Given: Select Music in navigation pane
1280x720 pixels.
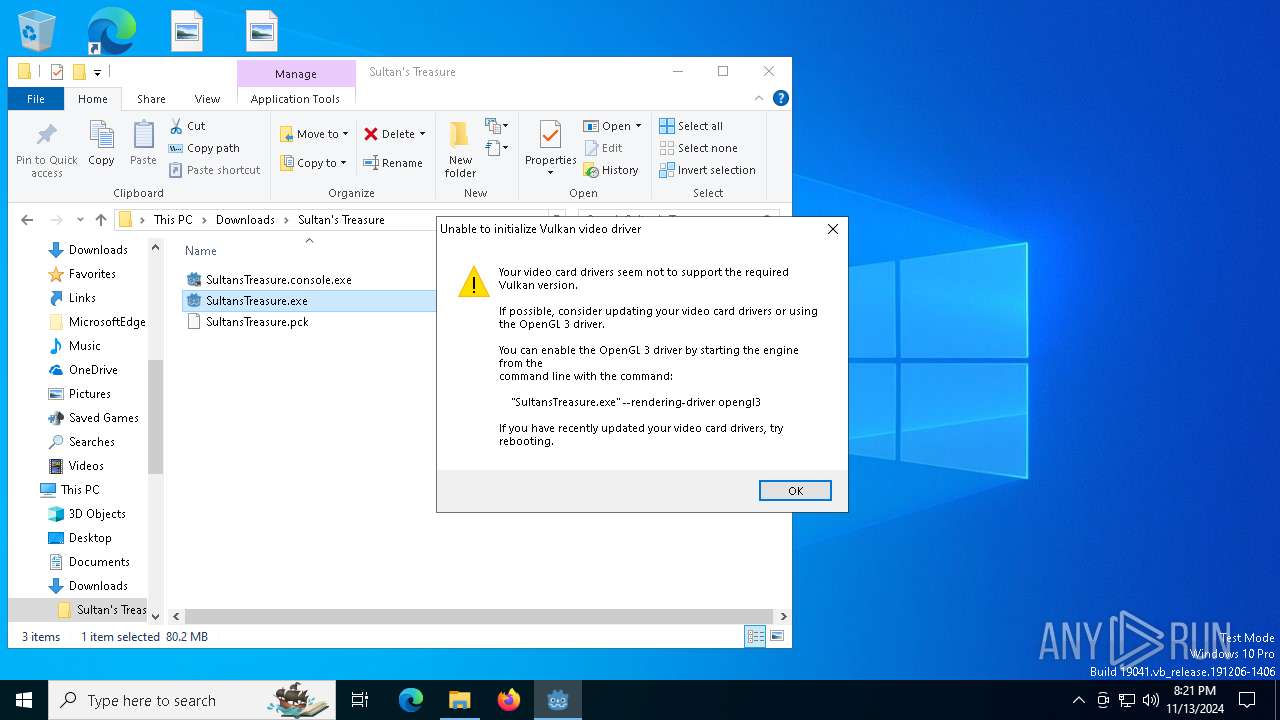Looking at the screenshot, I should [84, 346].
